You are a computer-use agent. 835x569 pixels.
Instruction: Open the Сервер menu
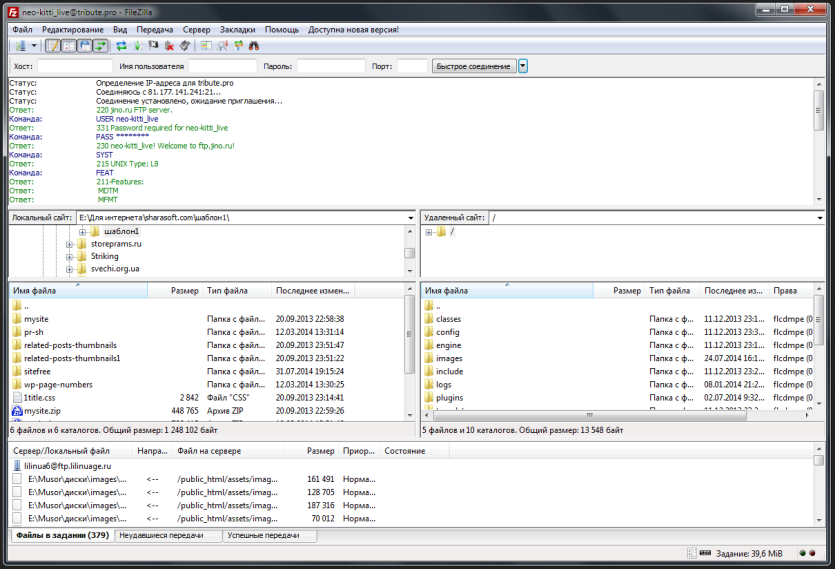coord(197,29)
